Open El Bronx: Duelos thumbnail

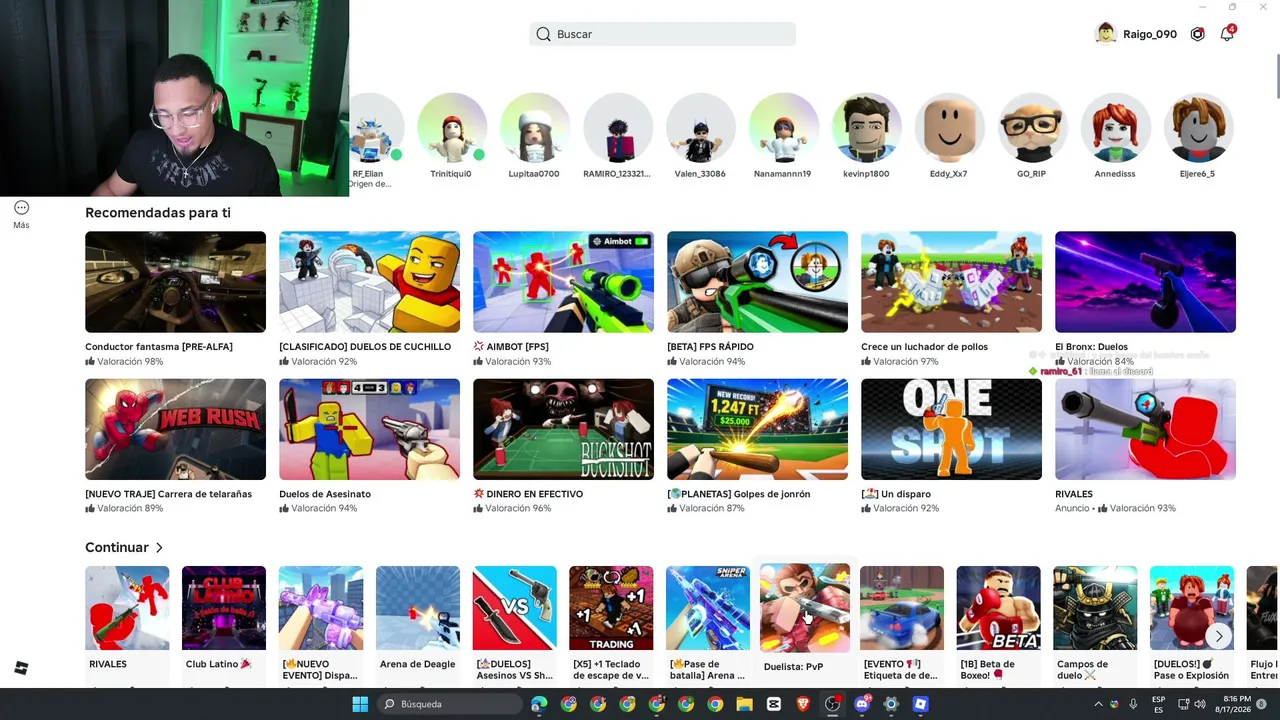[x=1145, y=282]
